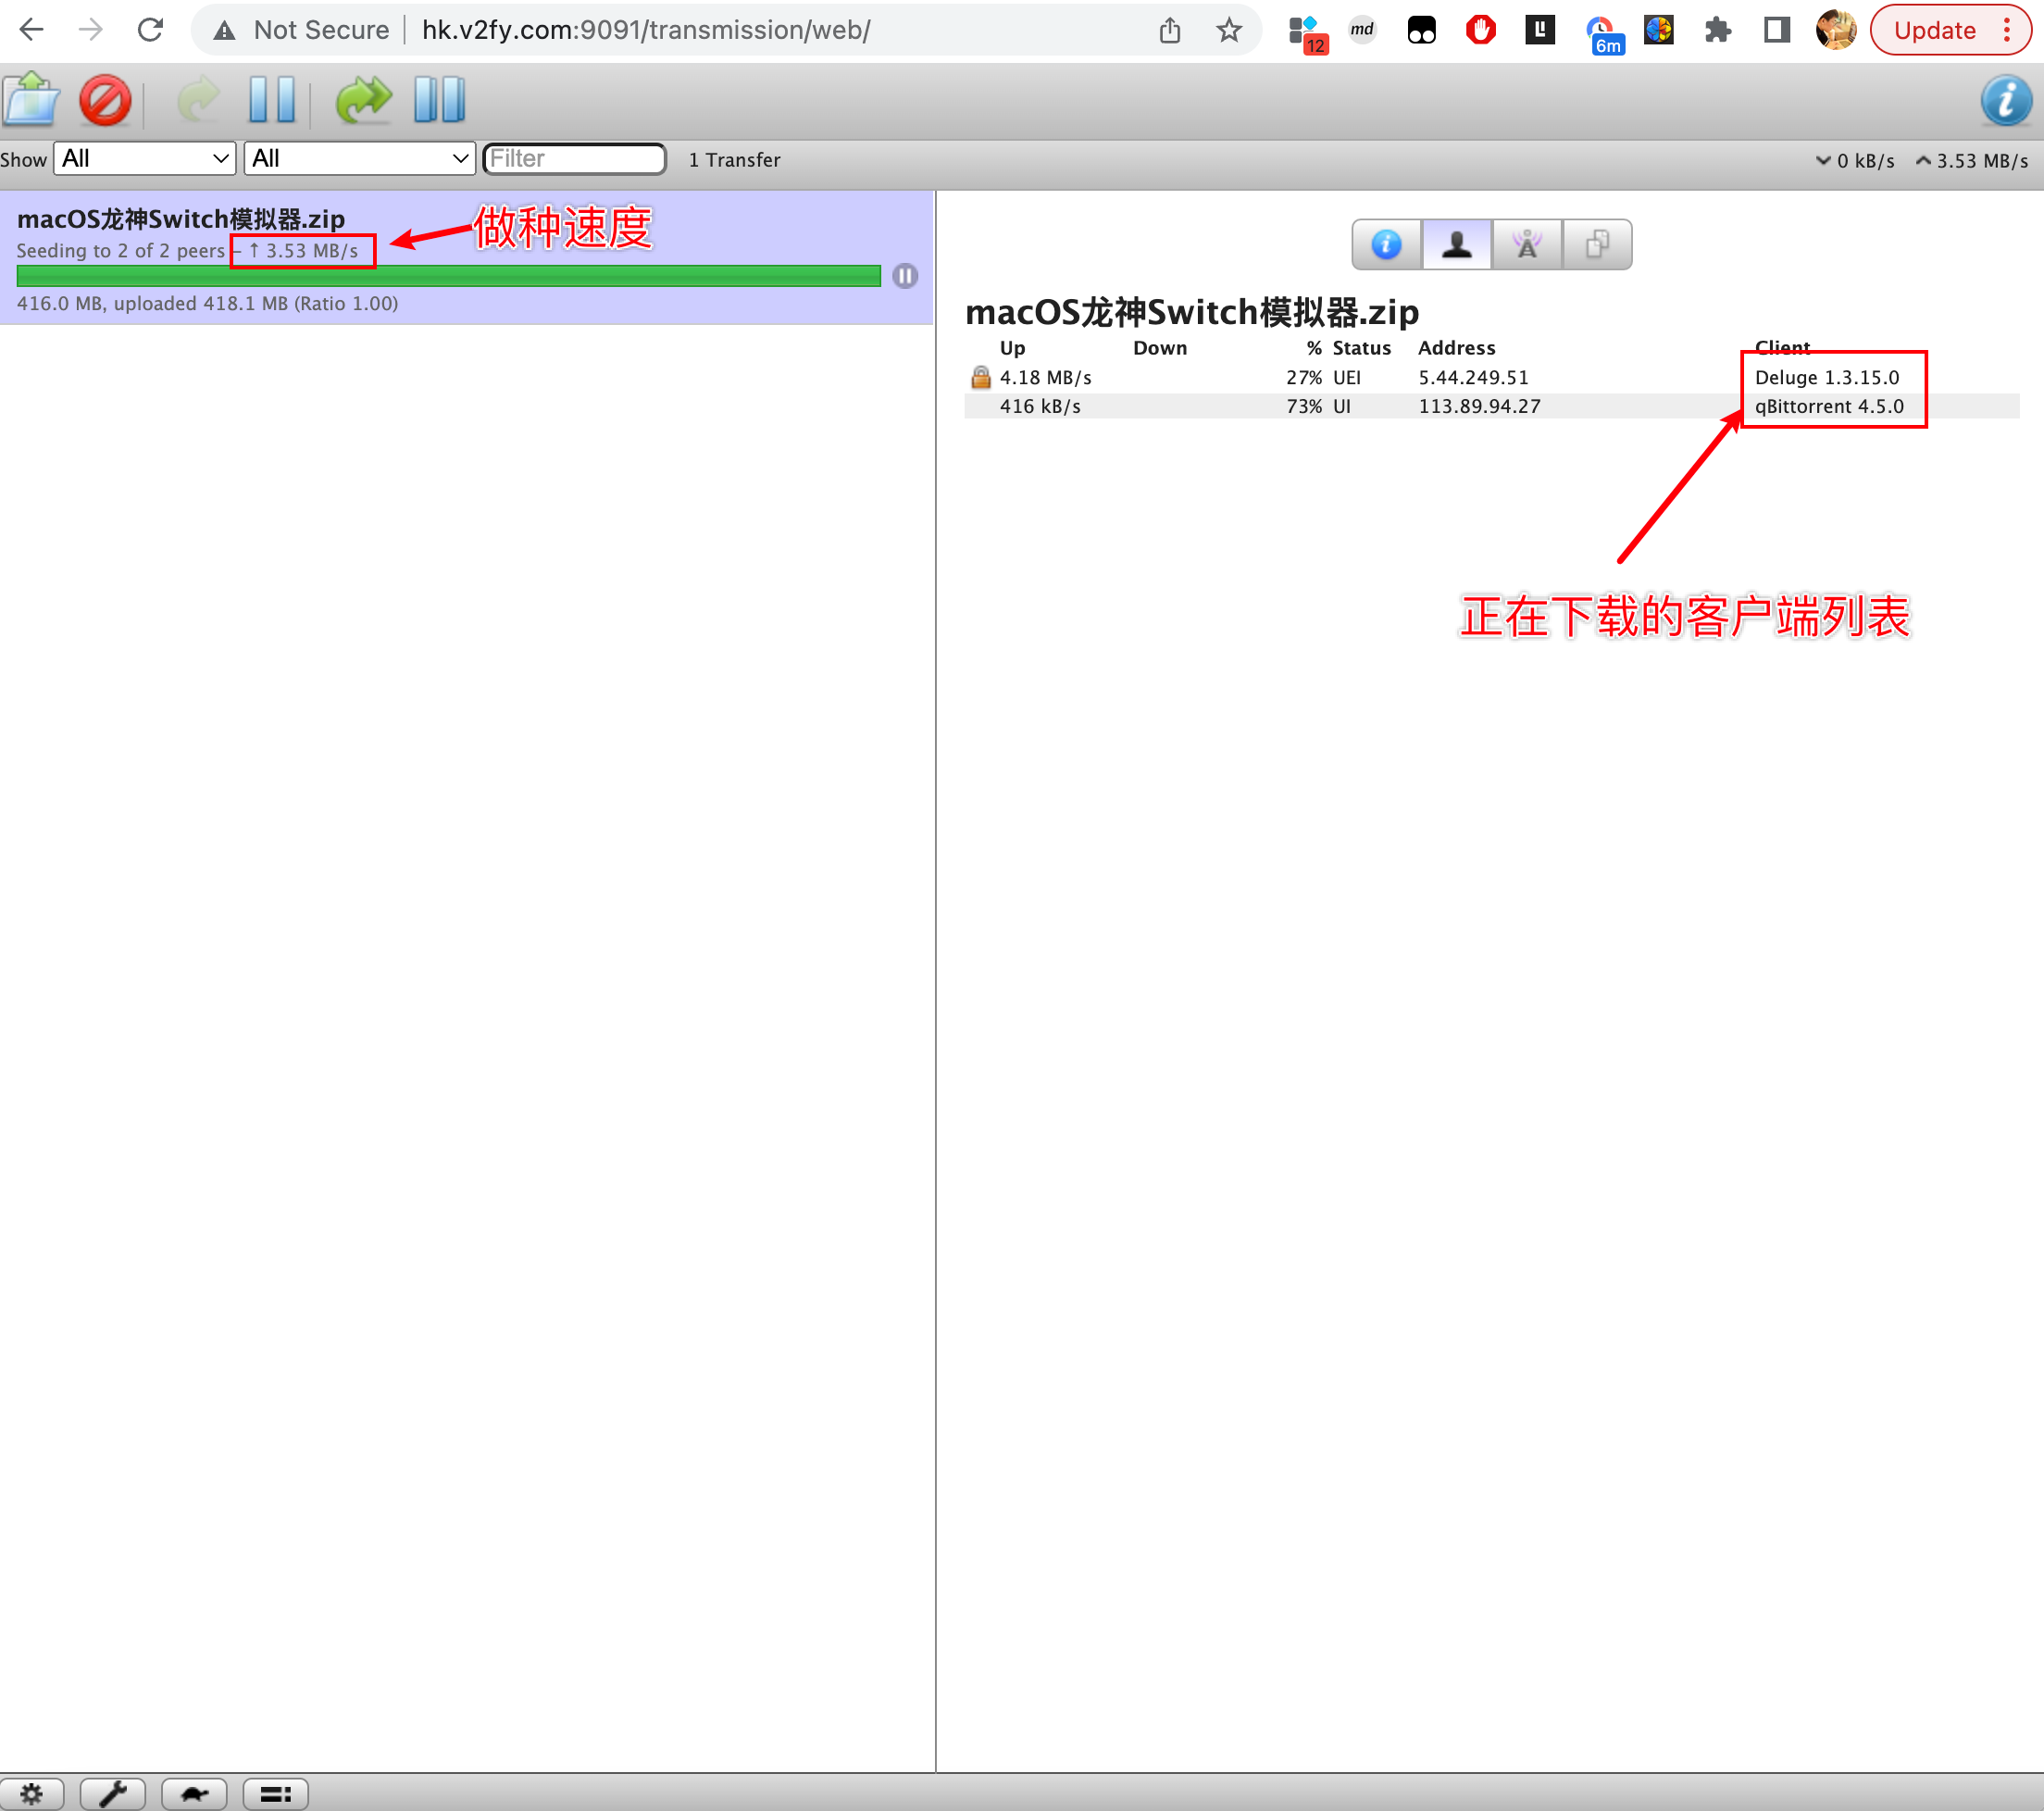Click the Chrome Update button
This screenshot has width=2044, height=1811.
click(1934, 30)
